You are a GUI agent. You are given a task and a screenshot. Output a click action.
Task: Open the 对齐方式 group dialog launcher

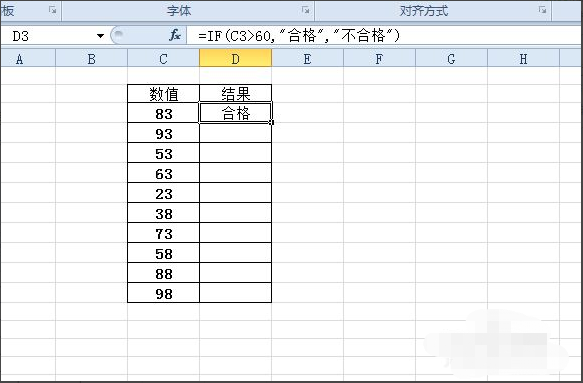[542, 10]
